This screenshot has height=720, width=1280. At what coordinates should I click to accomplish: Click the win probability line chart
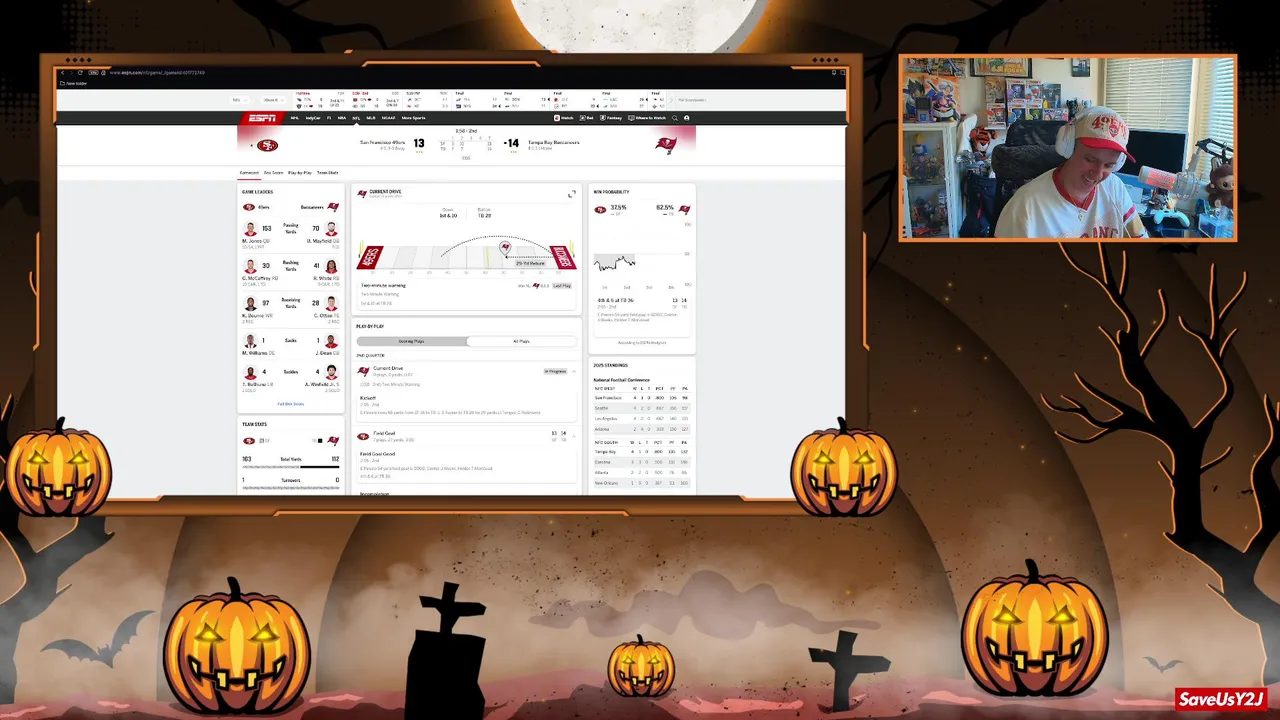click(x=615, y=263)
